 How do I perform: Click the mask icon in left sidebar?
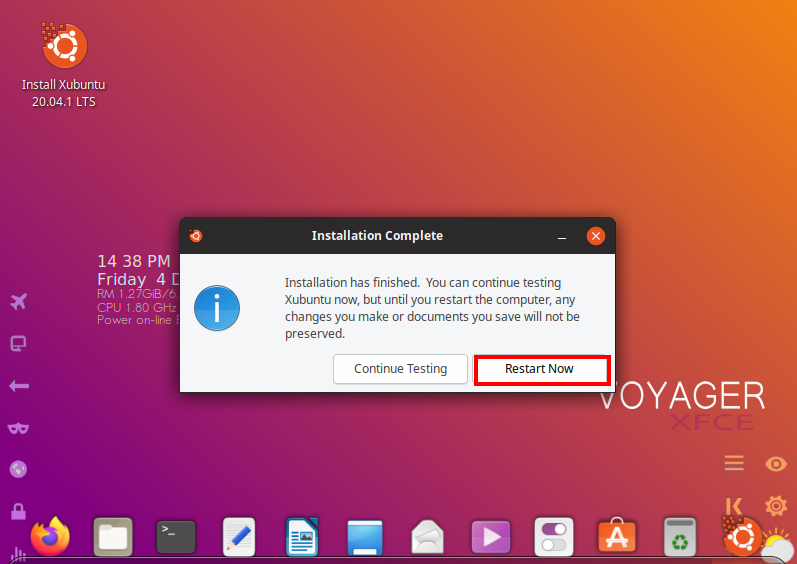(x=18, y=428)
